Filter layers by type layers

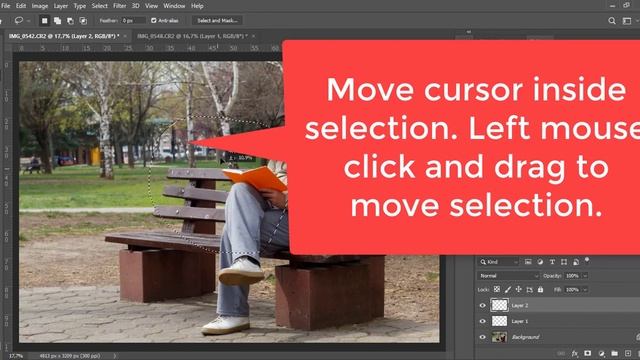[x=552, y=262]
